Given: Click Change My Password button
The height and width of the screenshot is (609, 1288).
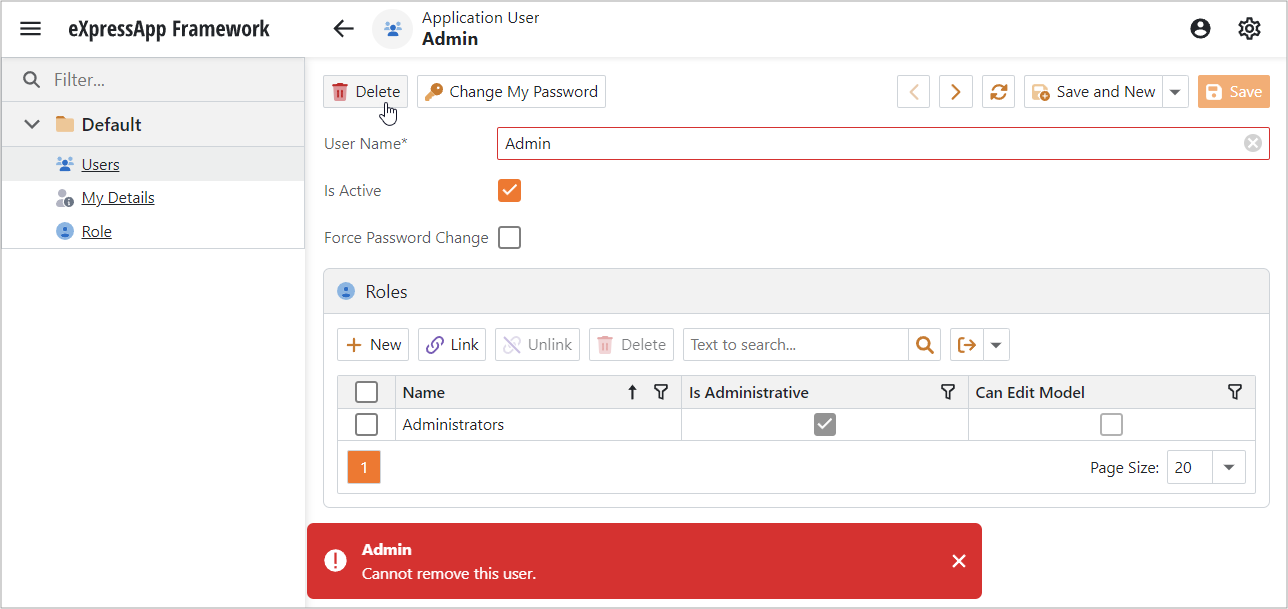Looking at the screenshot, I should click(511, 91).
